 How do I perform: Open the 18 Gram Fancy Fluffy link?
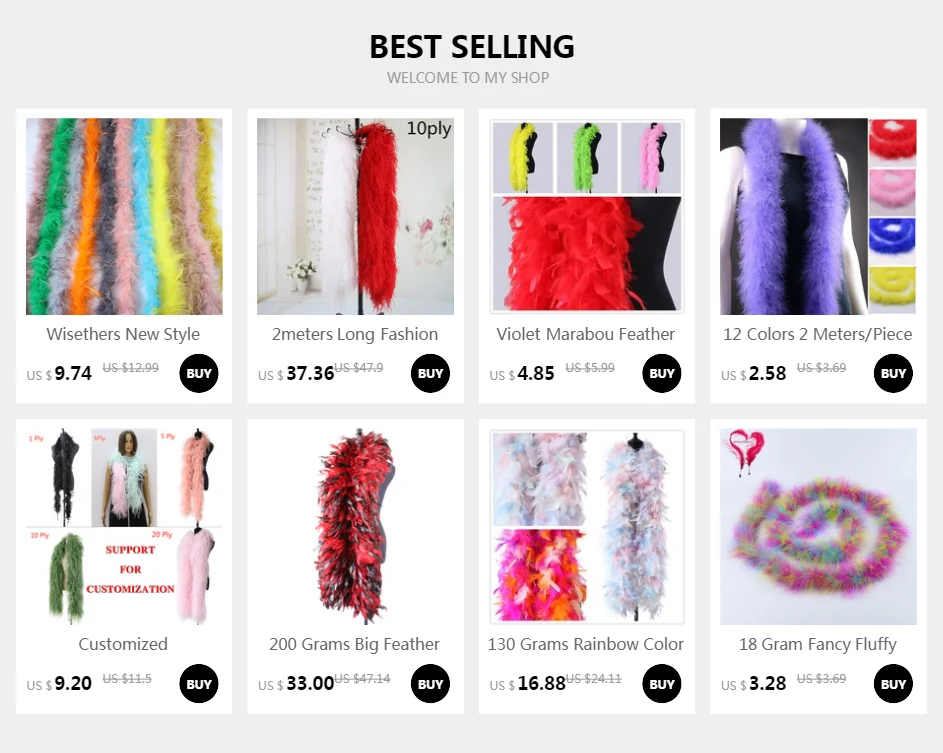818,645
